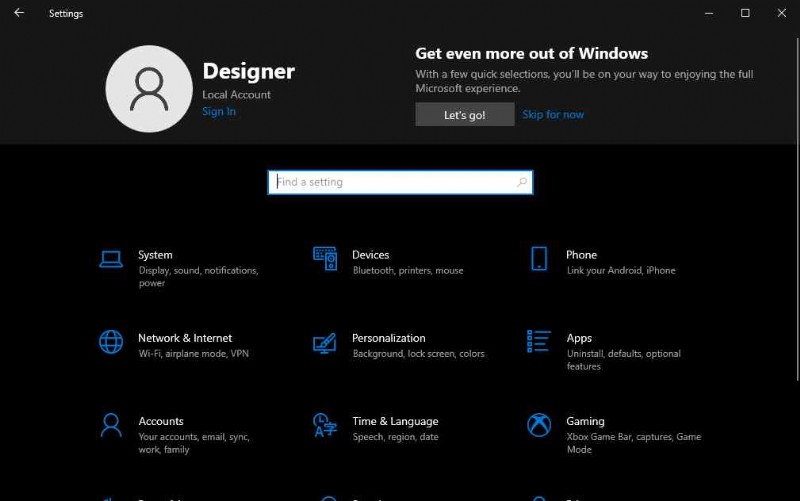Click "Your accounts, email, sync, work, family" text
The width and height of the screenshot is (800, 501).
tap(194, 443)
